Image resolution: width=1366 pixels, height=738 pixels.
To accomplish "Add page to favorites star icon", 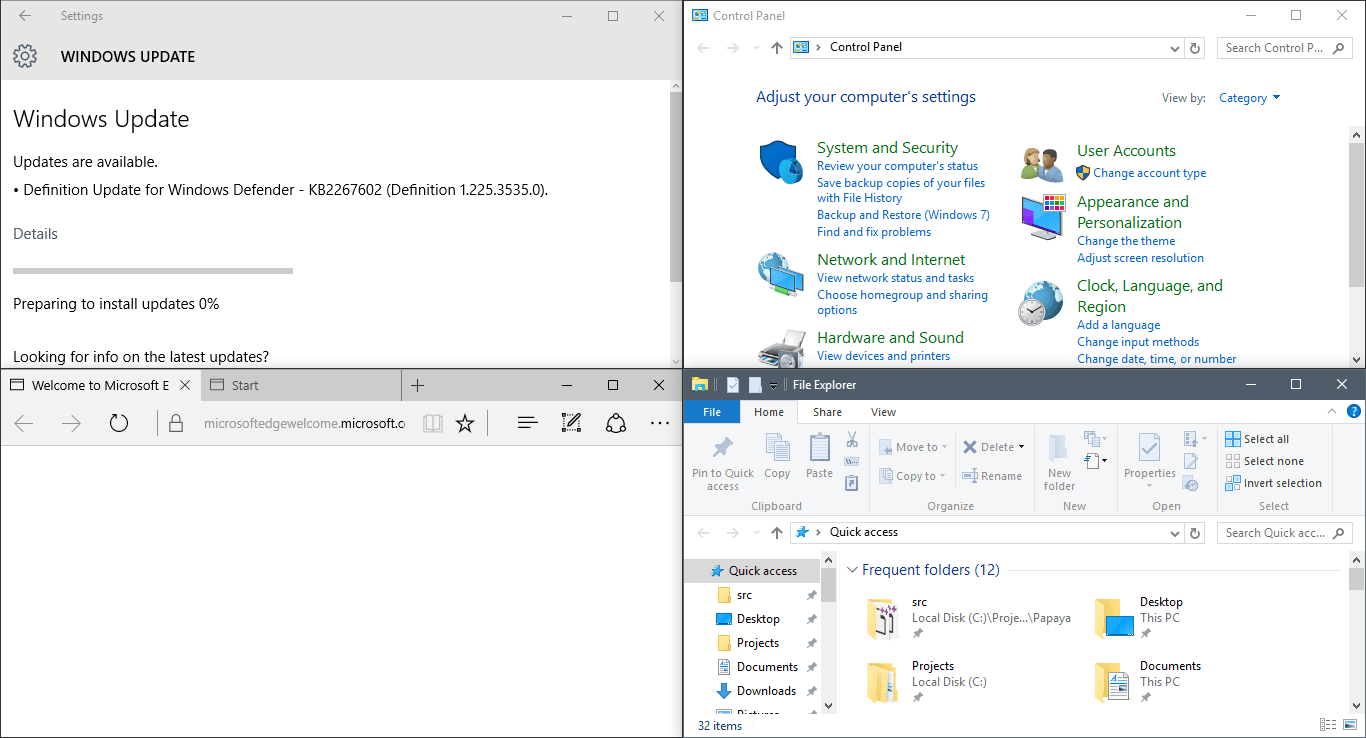I will [x=465, y=423].
